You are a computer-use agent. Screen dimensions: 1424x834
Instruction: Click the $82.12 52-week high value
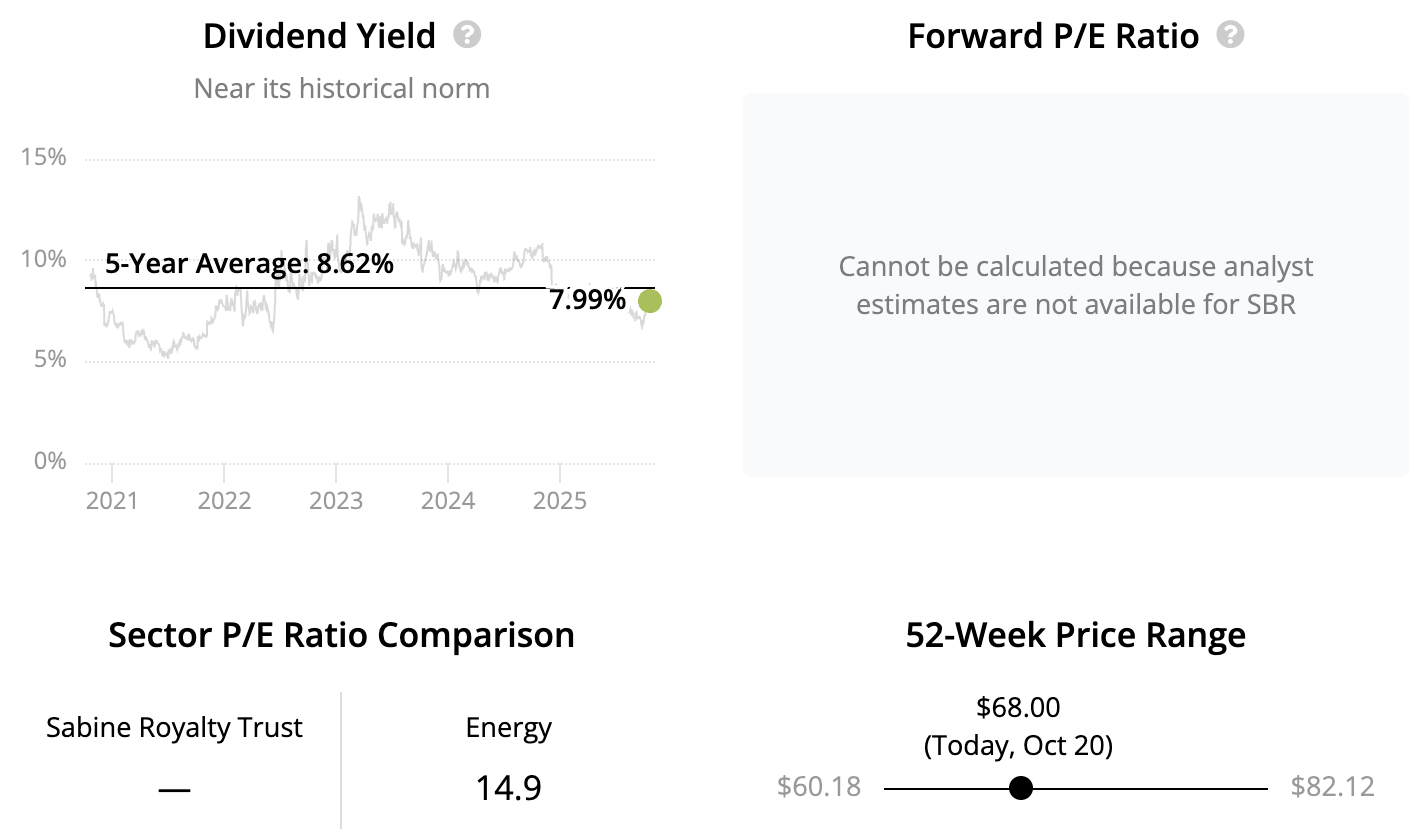pos(1332,787)
